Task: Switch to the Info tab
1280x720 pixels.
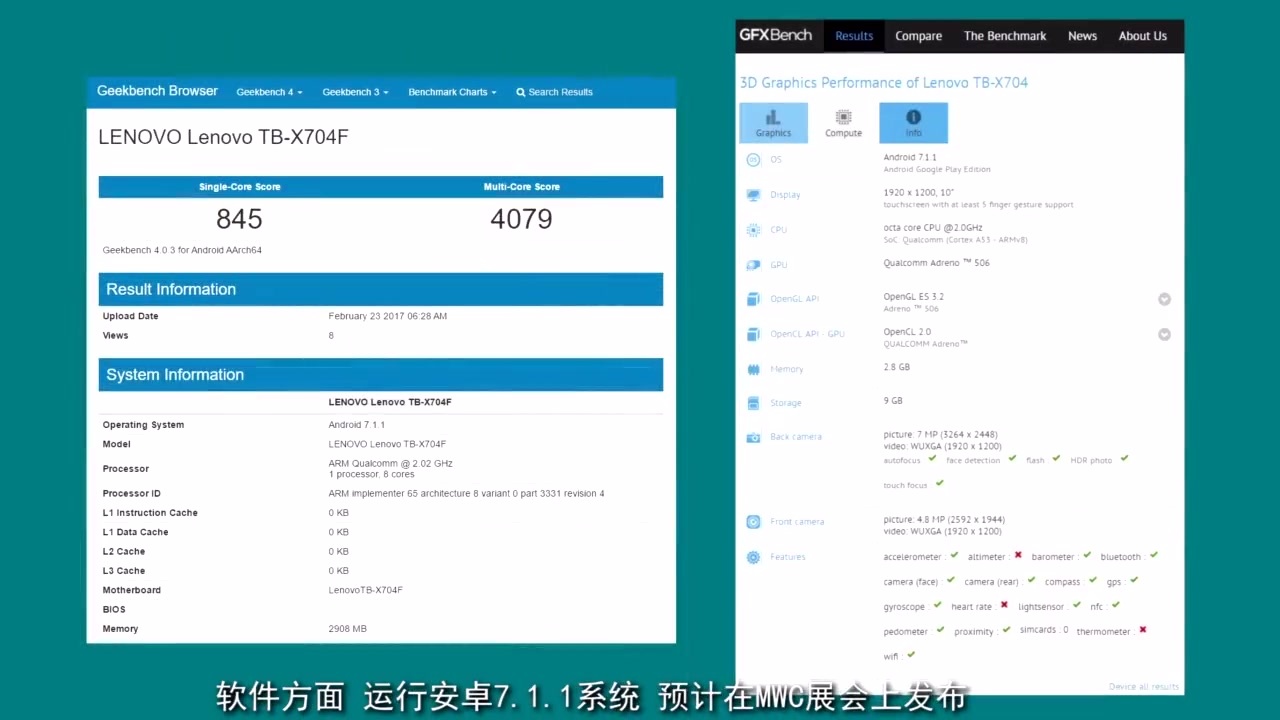Action: [913, 123]
